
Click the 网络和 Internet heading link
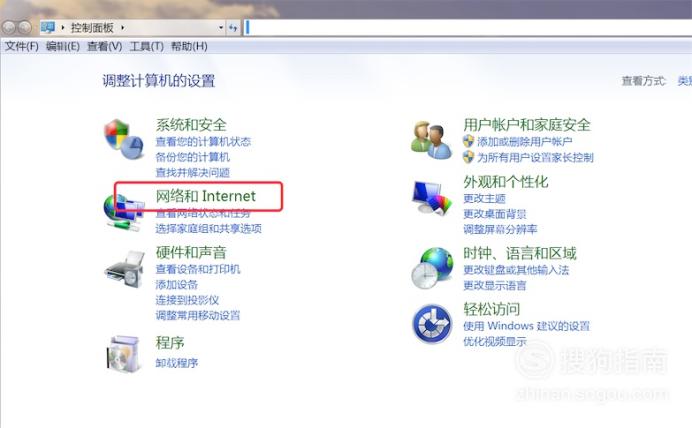[206, 196]
